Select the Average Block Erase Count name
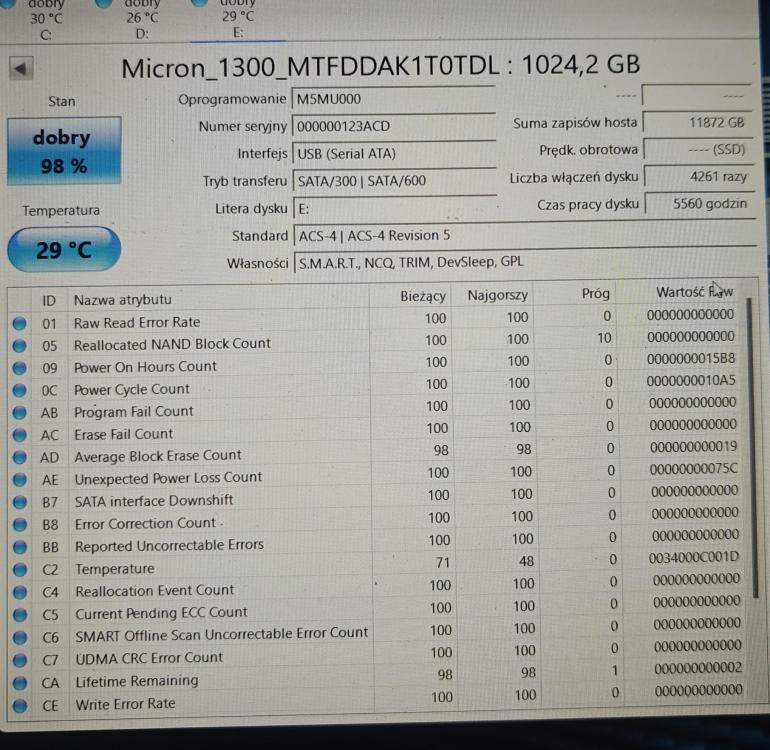This screenshot has width=770, height=750. [158, 456]
